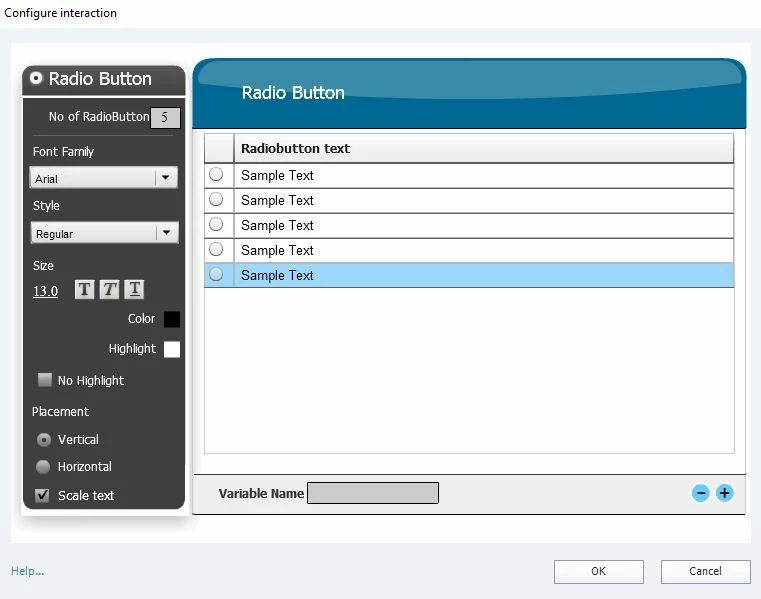Apply underline text style button
Image resolution: width=761 pixels, height=599 pixels.
(x=134, y=289)
